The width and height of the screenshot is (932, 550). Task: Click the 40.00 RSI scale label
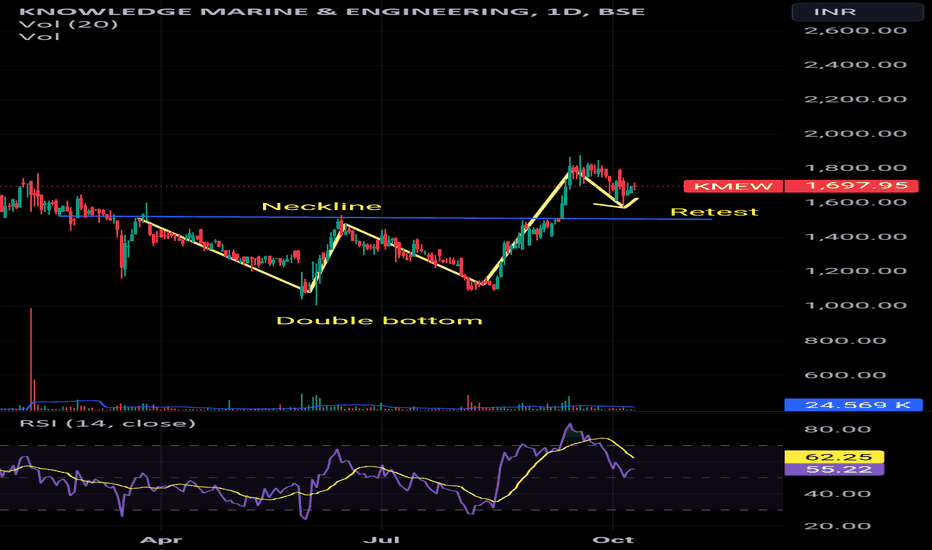coord(837,494)
